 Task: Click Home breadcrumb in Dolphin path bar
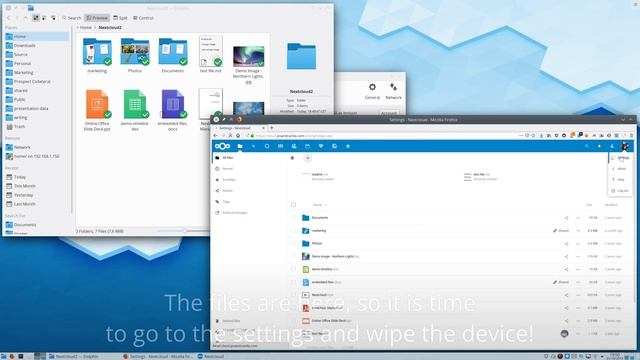tap(86, 27)
